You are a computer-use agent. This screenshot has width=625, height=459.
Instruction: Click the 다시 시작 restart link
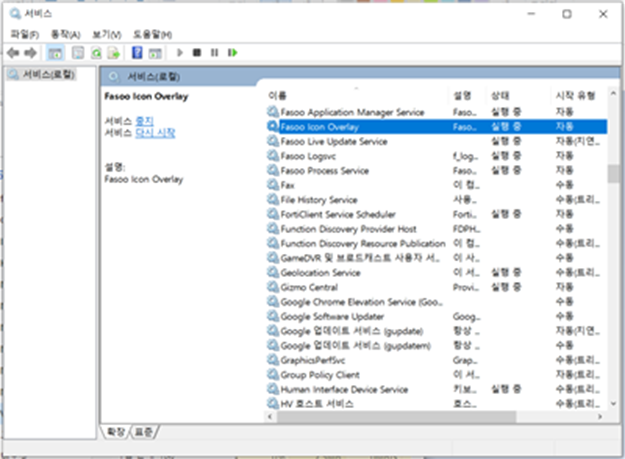(155, 132)
